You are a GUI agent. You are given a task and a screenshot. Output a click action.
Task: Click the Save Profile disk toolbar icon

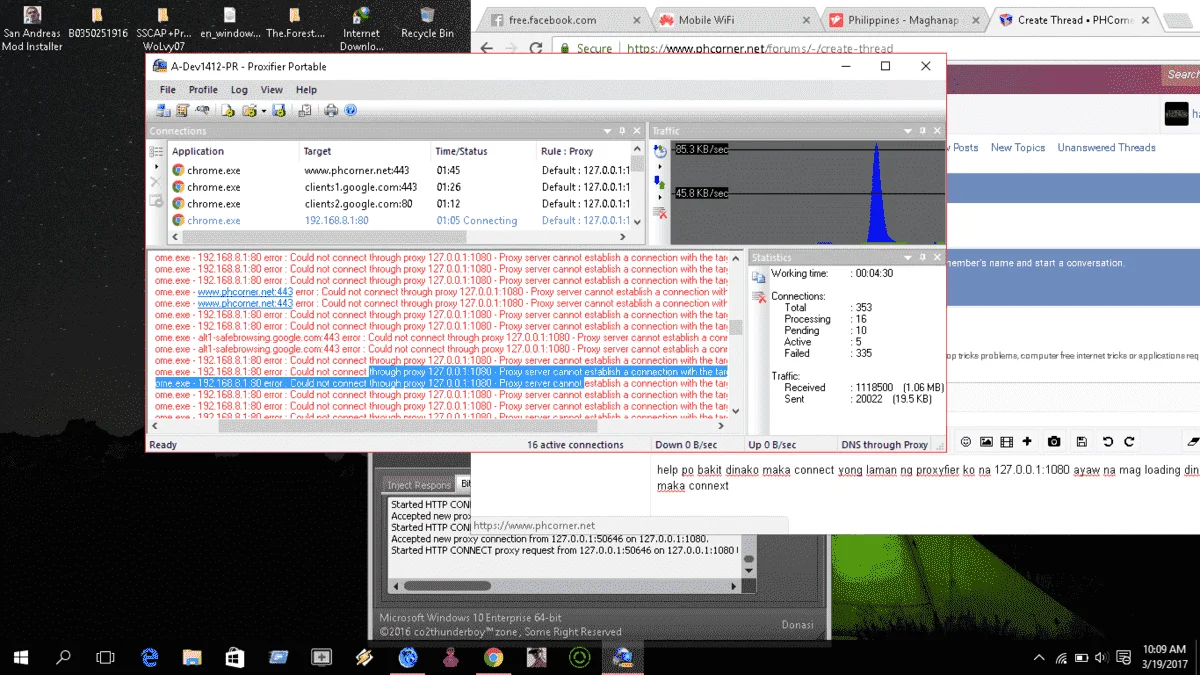[279, 110]
